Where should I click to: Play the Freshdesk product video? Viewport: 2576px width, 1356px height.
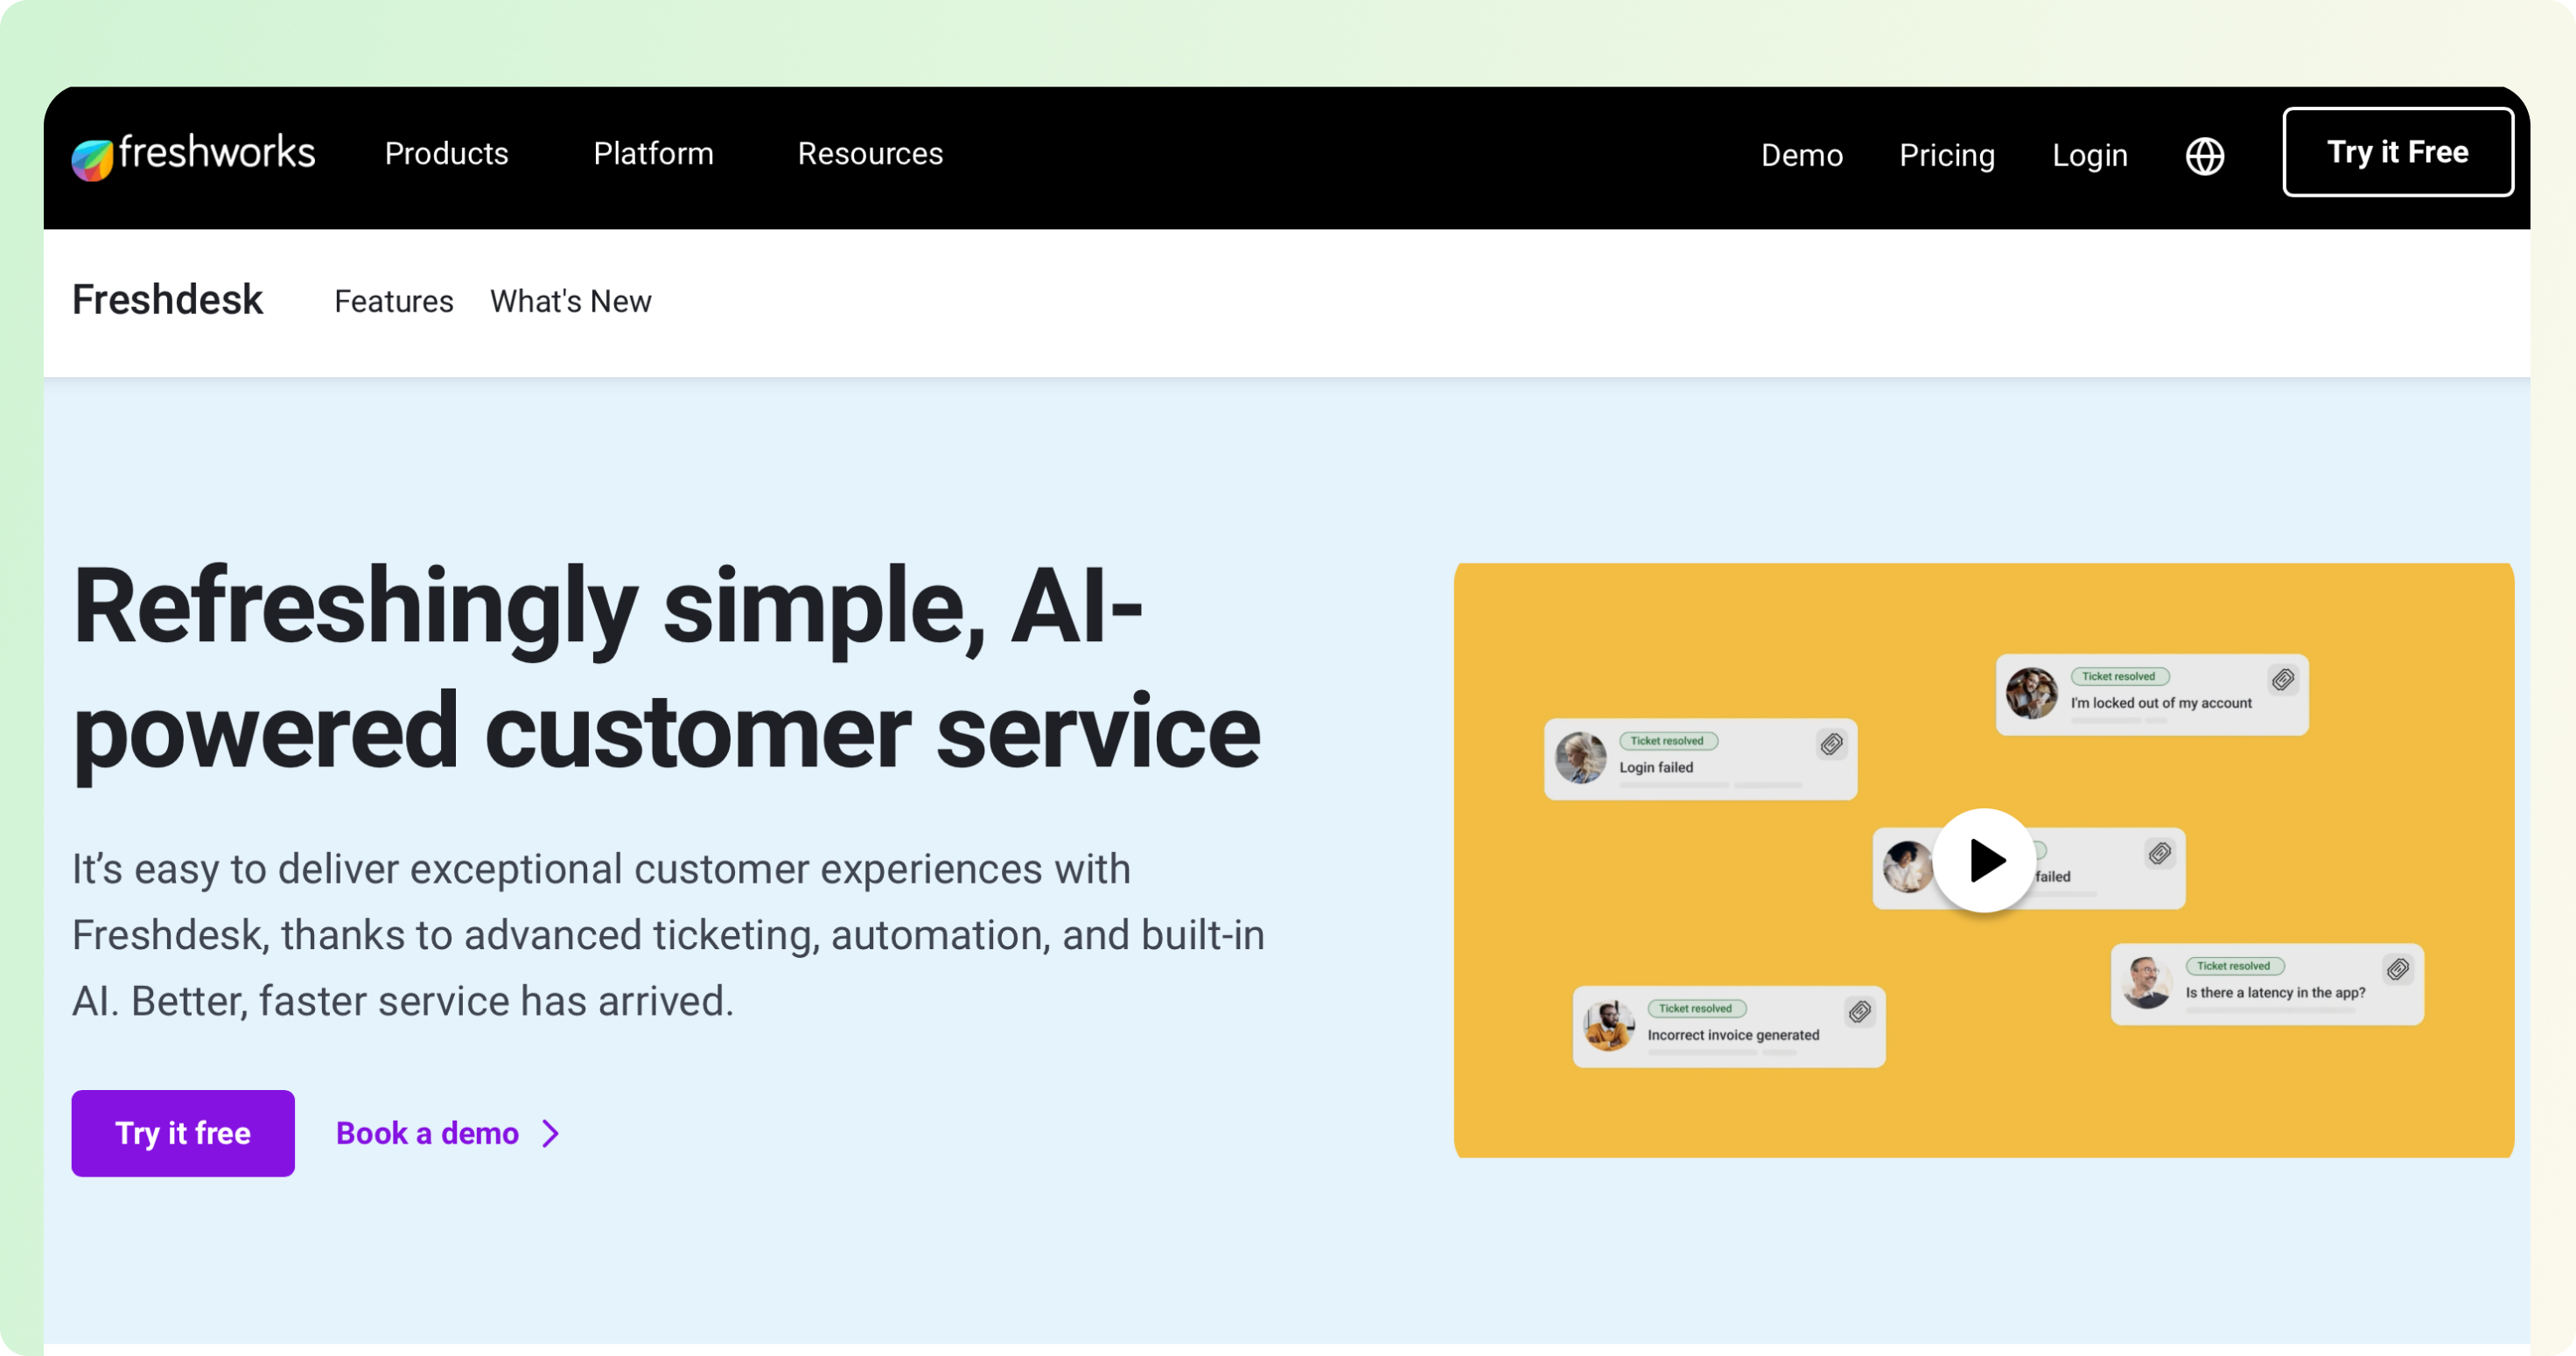point(1984,860)
